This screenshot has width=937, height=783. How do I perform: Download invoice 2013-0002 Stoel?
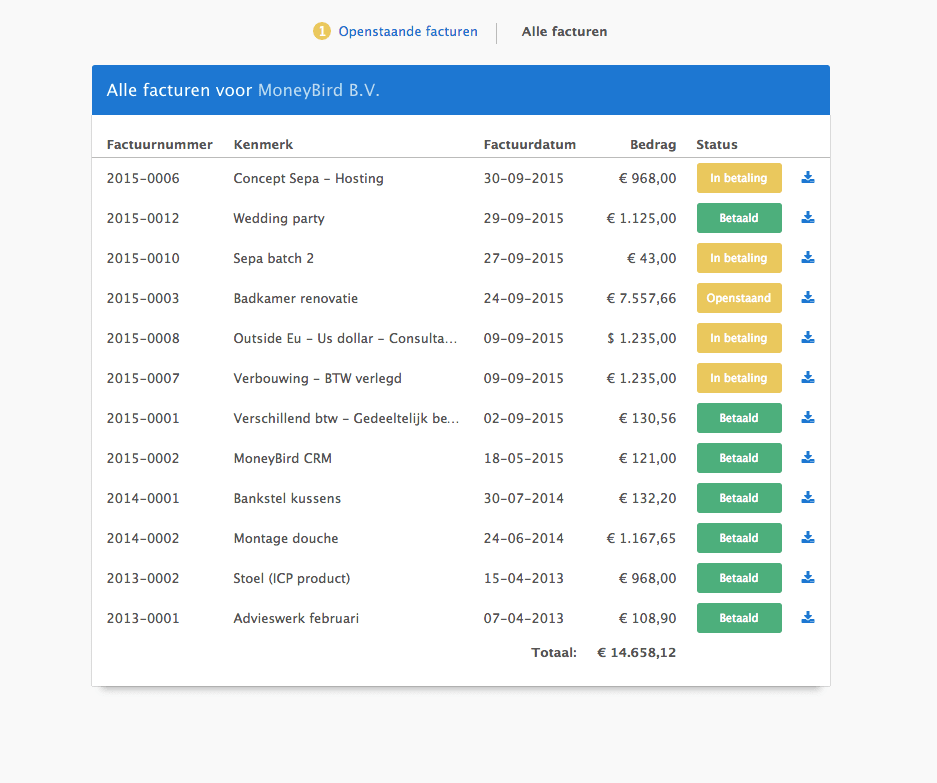808,578
